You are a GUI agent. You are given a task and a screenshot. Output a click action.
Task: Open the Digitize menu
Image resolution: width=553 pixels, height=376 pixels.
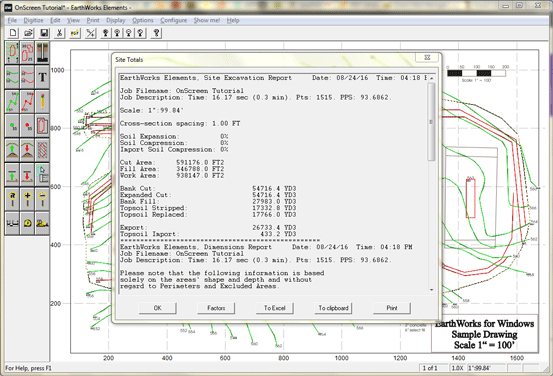(33, 20)
